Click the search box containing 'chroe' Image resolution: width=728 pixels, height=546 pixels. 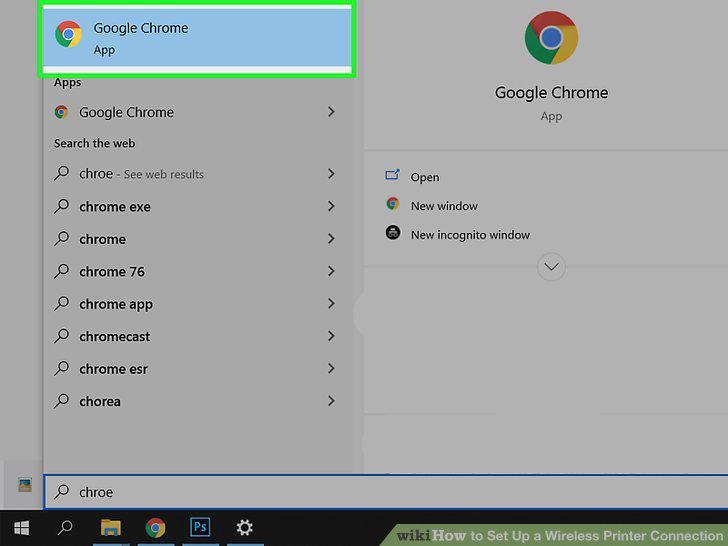click(x=385, y=492)
